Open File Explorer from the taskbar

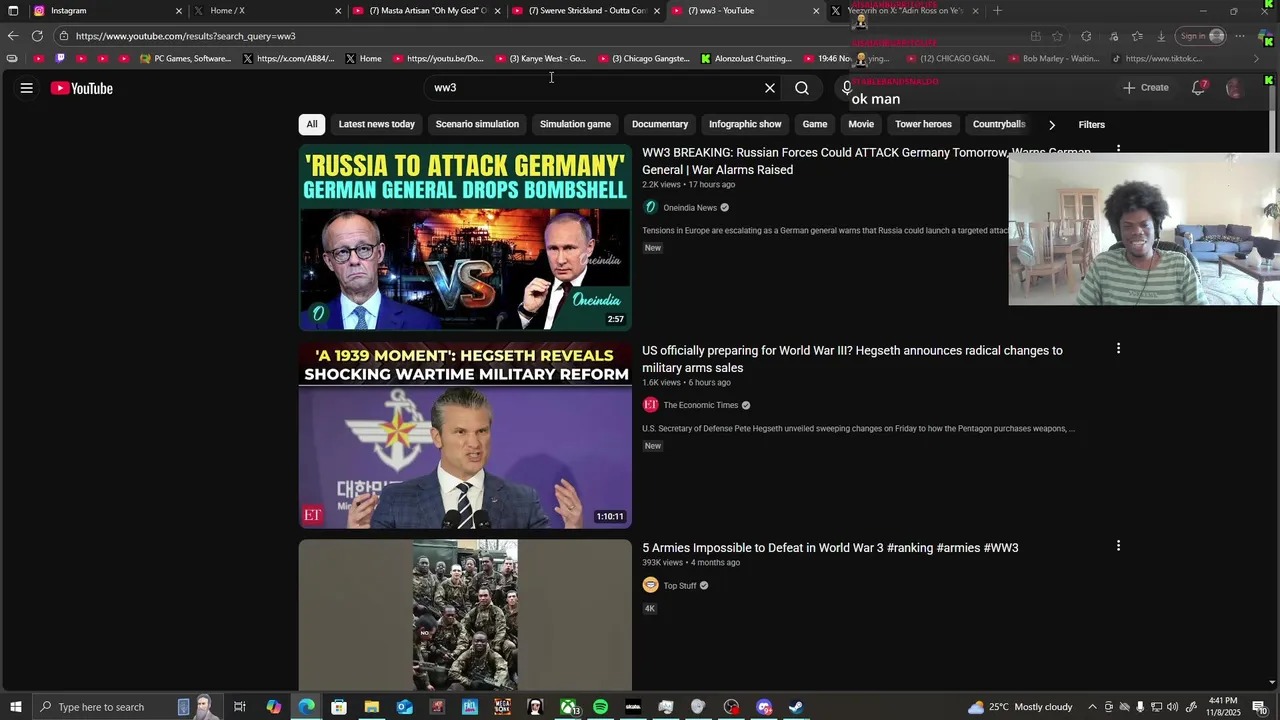(371, 707)
